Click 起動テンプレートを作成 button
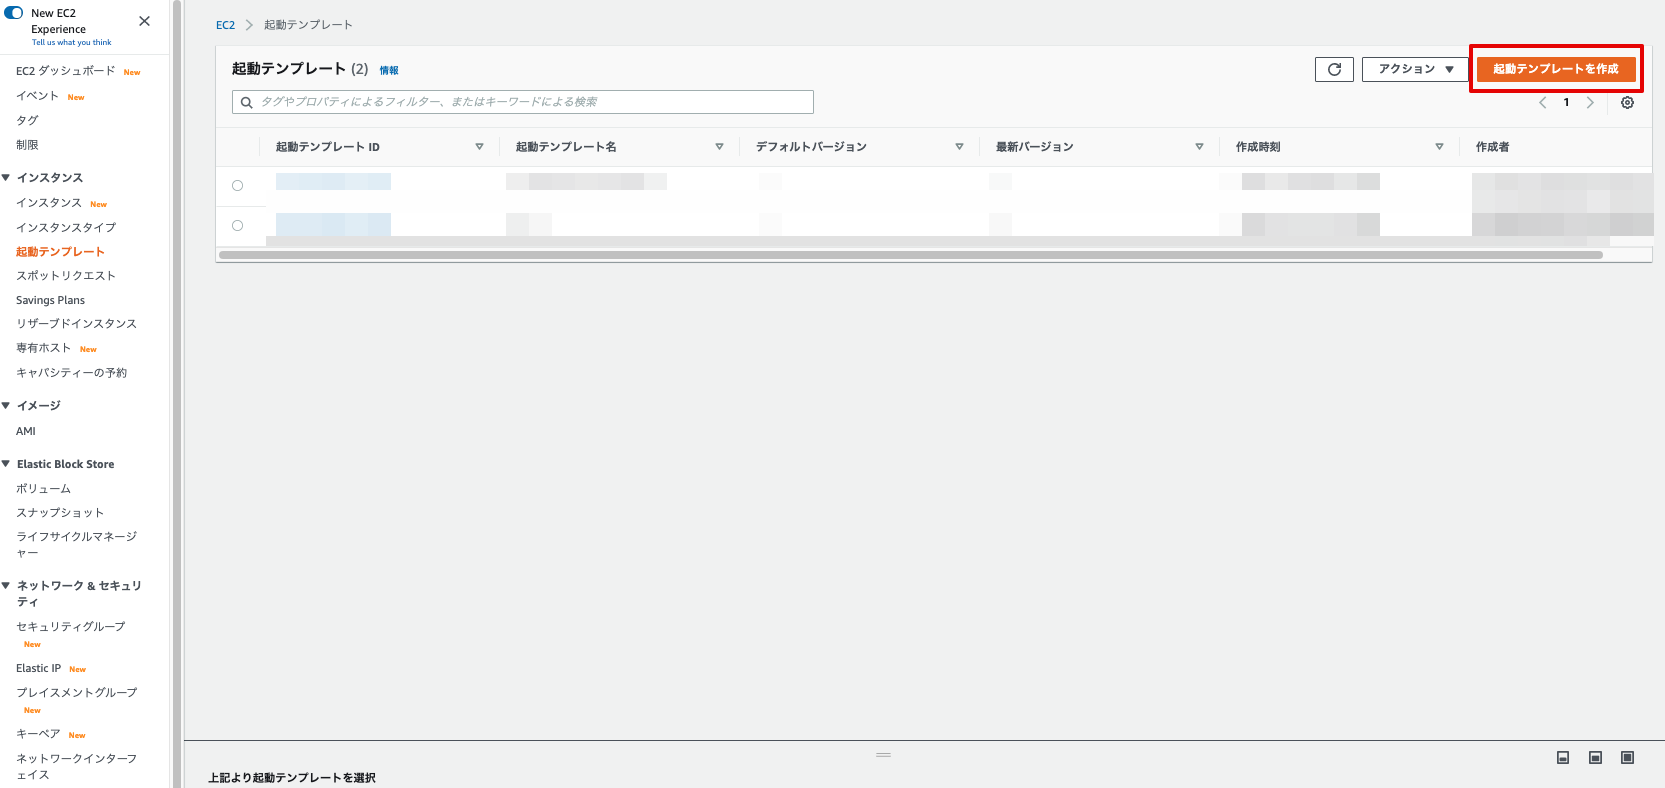Viewport: 1665px width, 788px height. coord(1555,69)
